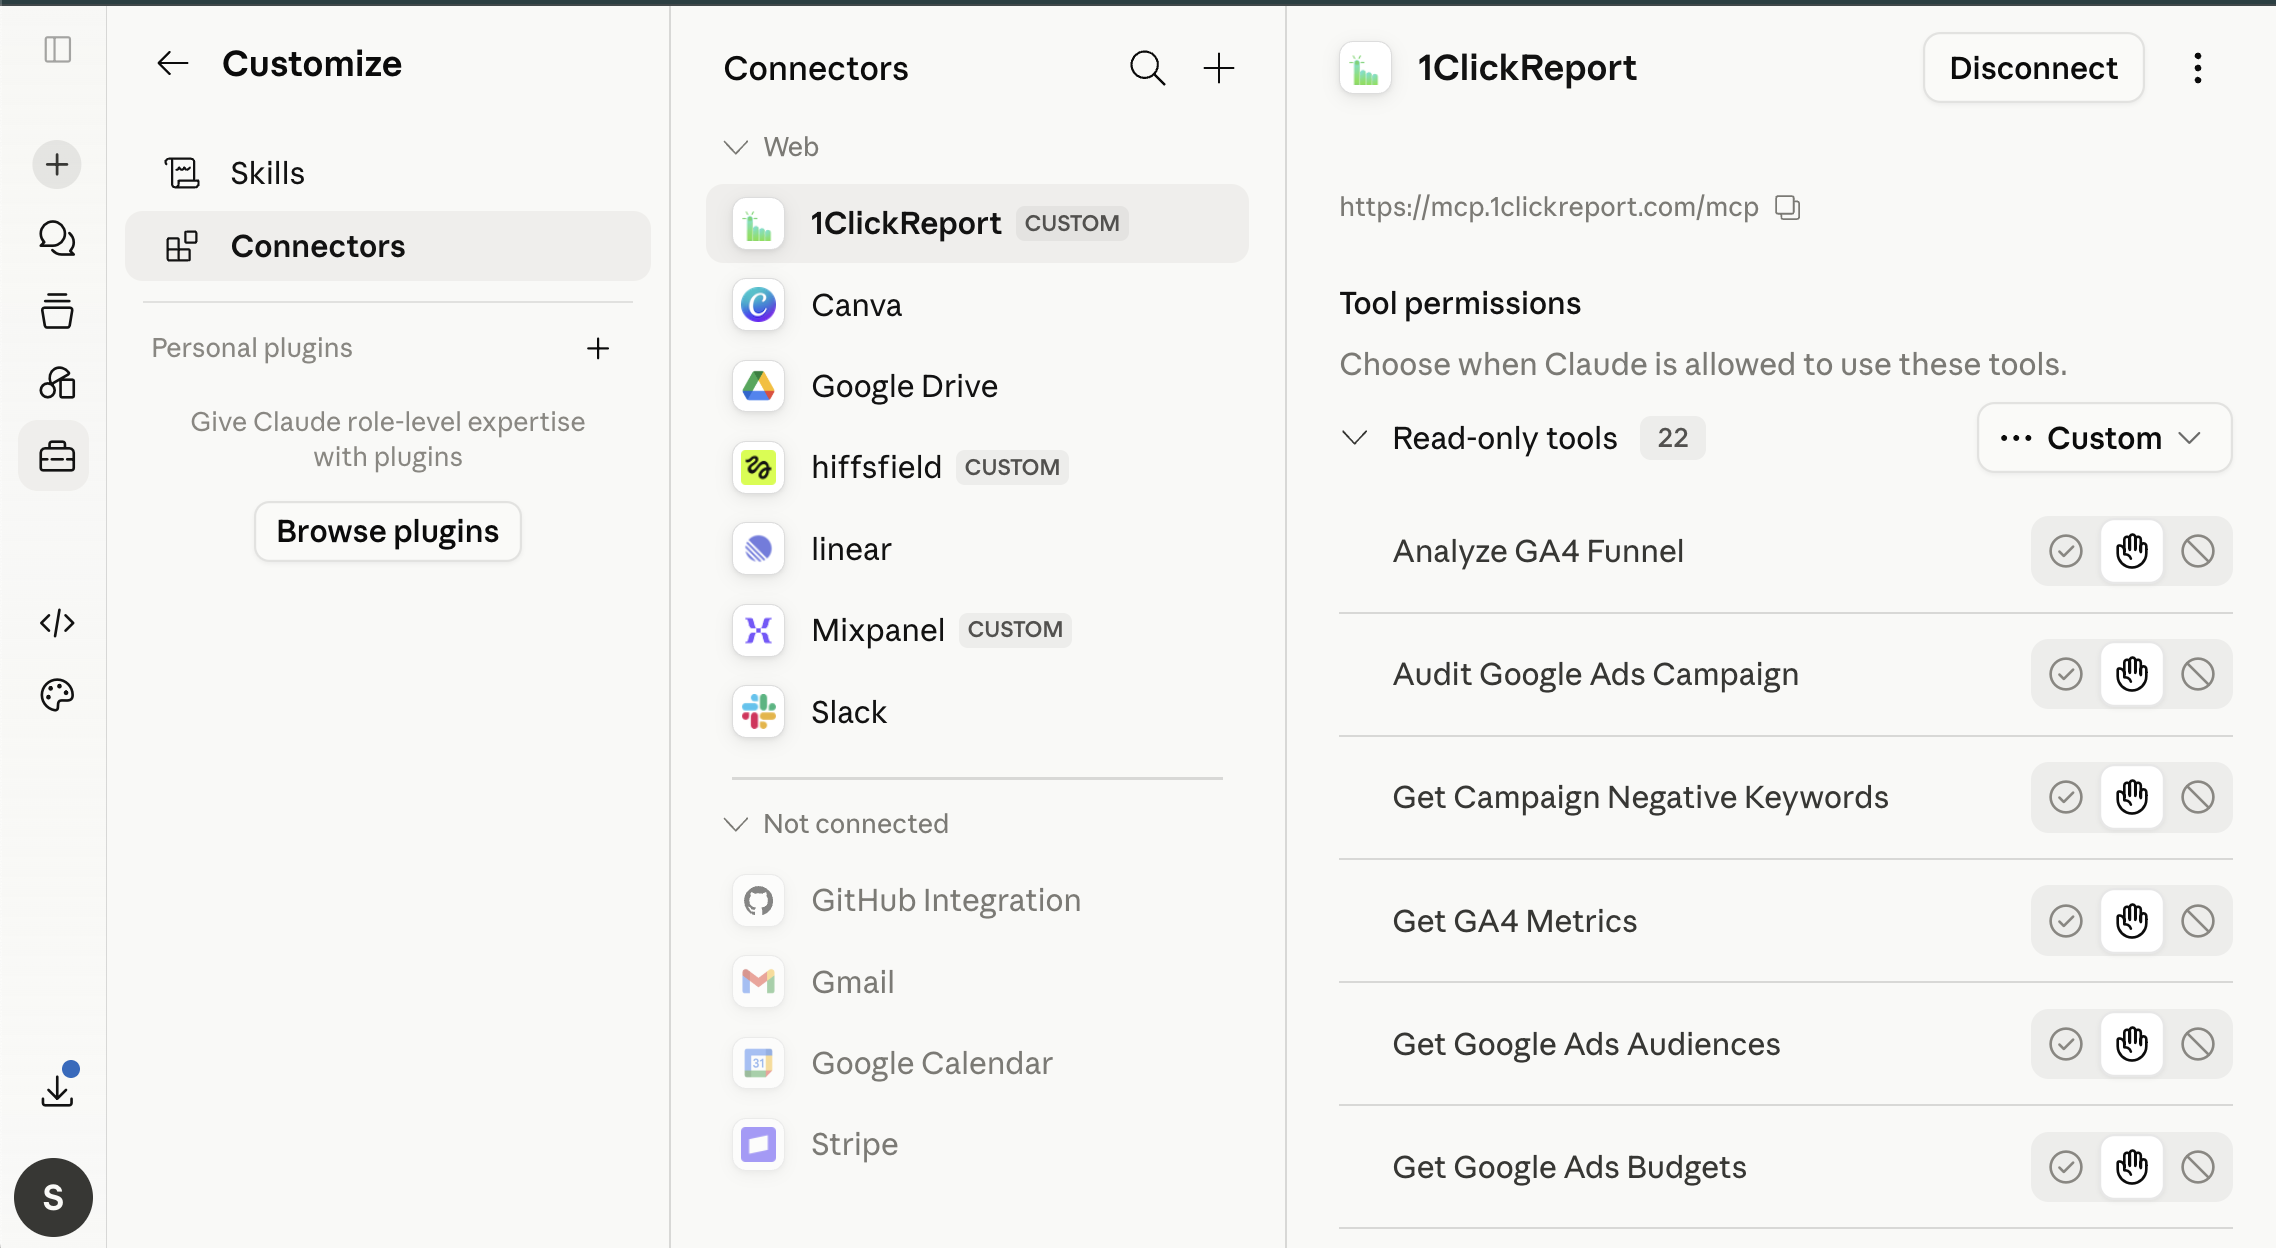Click the Get Google Ads Budgets label
This screenshot has height=1248, width=2276.
coord(1569,1167)
